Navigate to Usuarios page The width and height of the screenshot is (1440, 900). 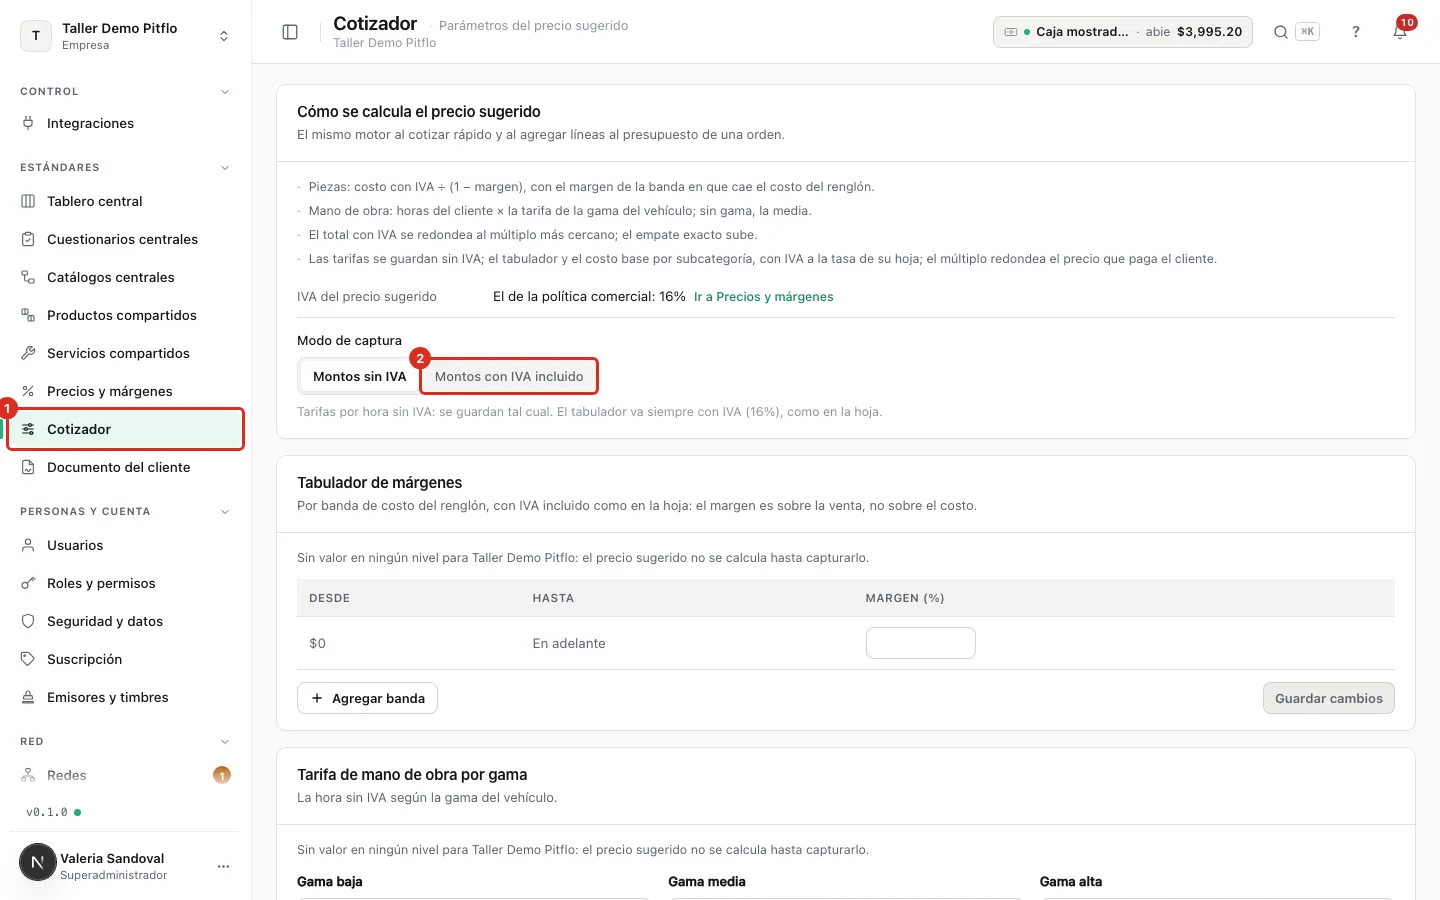[126, 545]
